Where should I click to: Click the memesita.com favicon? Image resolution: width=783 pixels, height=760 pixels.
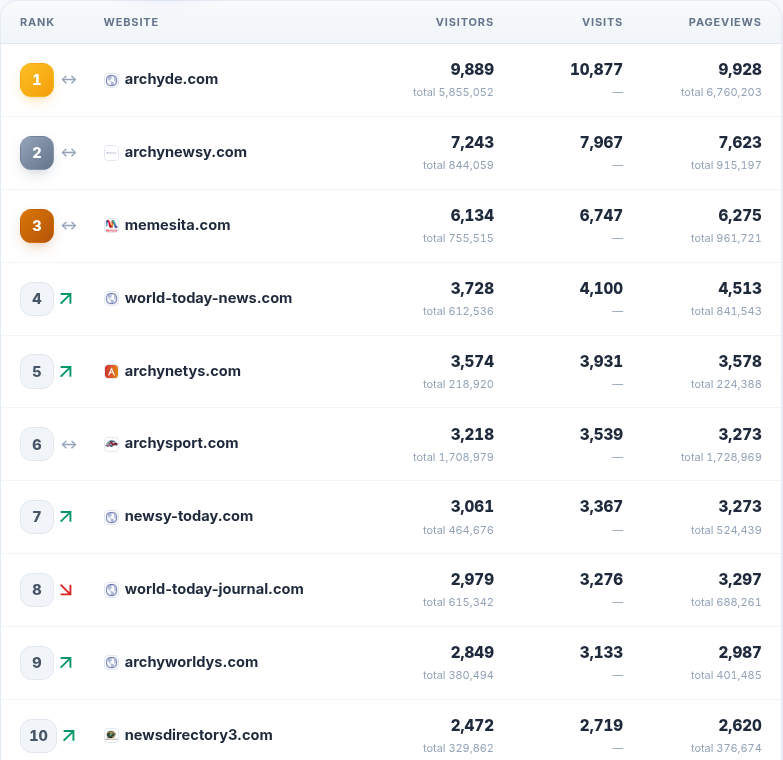click(x=111, y=226)
